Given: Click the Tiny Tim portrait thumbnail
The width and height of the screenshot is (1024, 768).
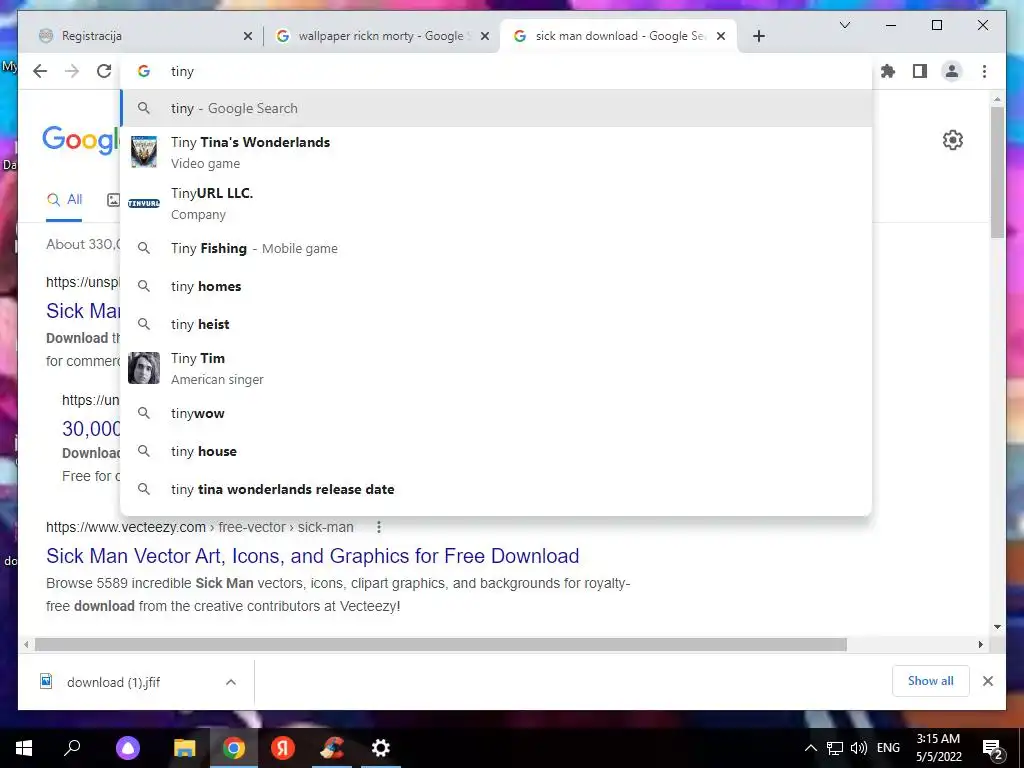Looking at the screenshot, I should (144, 368).
